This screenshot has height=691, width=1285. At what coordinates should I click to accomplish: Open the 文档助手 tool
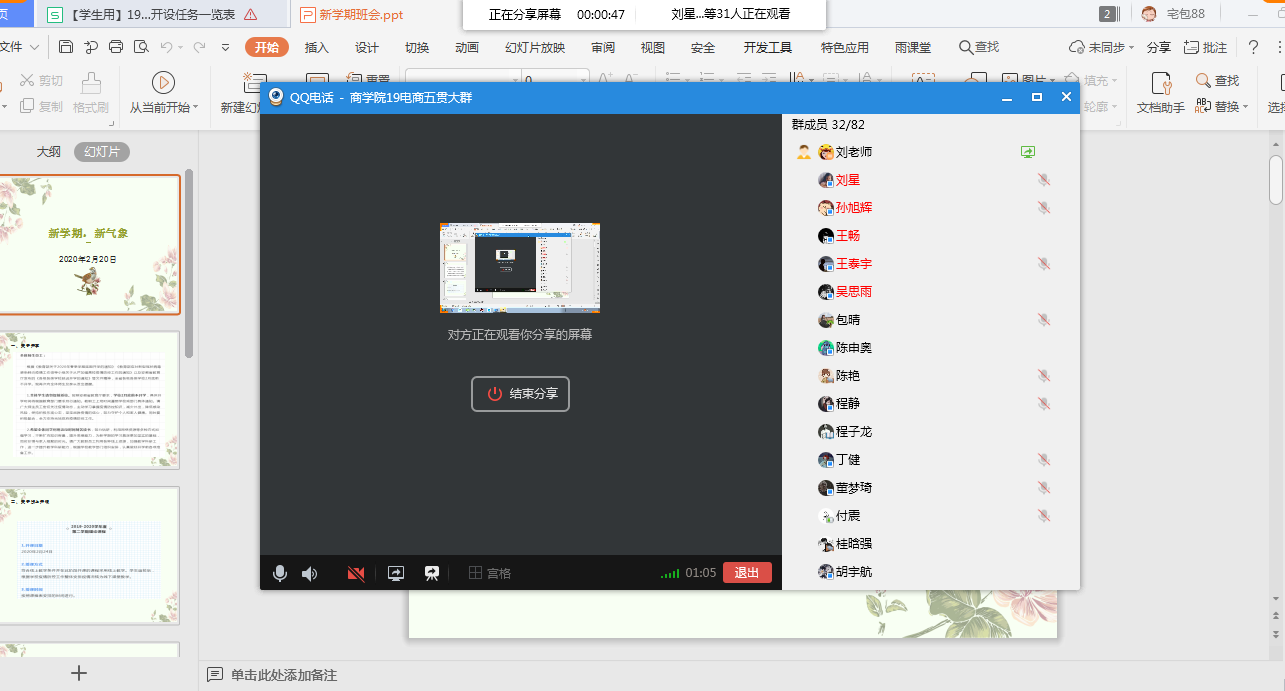point(1160,92)
